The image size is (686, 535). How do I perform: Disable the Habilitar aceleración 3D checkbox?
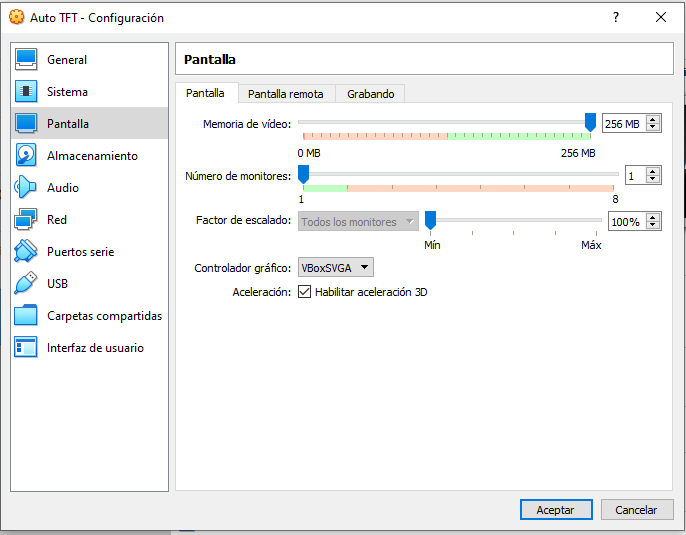pos(306,292)
